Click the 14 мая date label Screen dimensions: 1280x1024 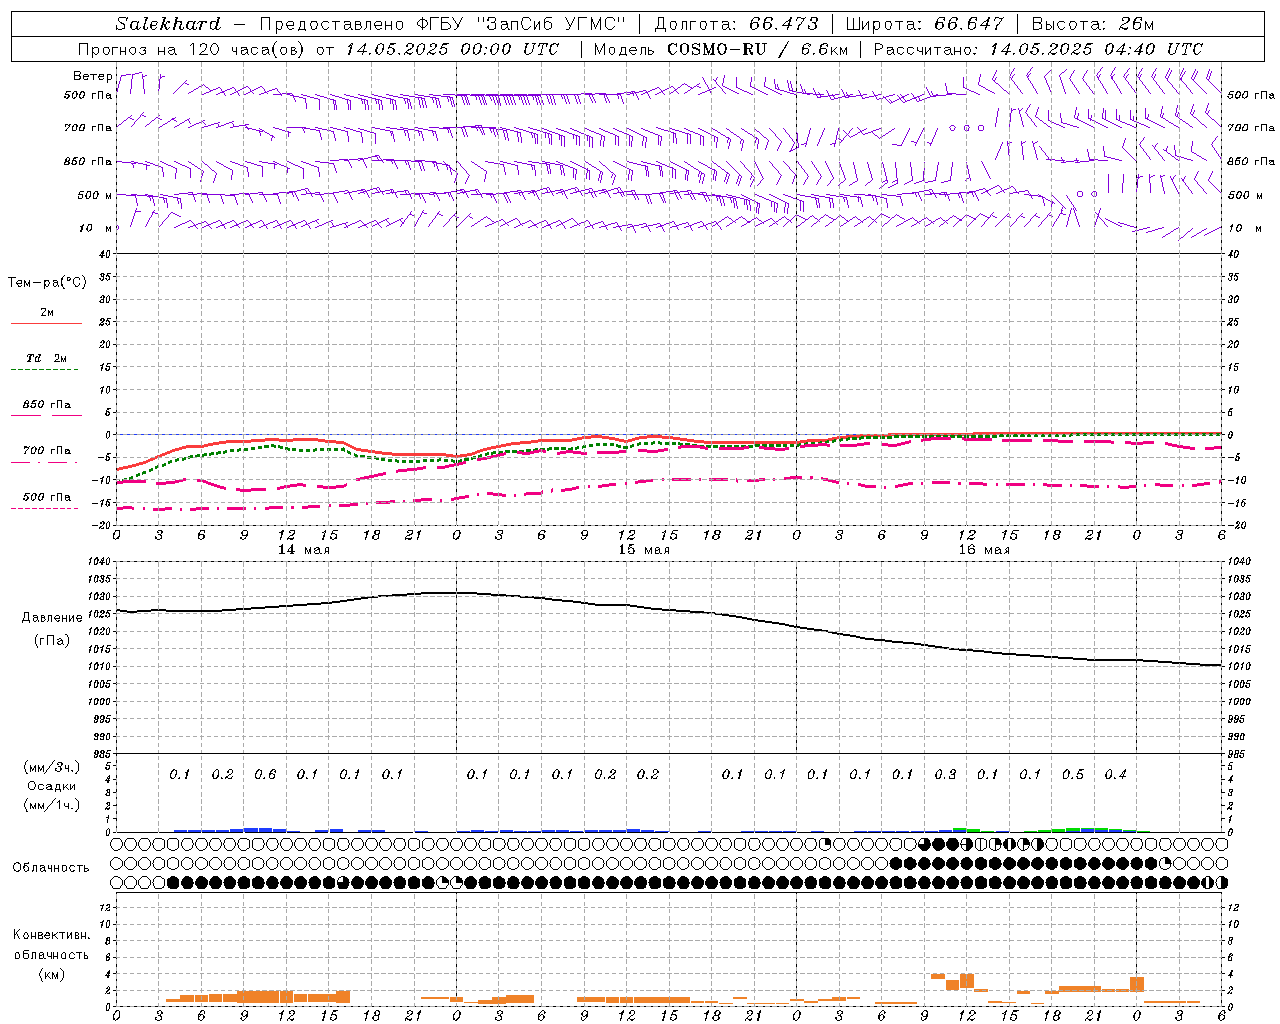point(304,550)
